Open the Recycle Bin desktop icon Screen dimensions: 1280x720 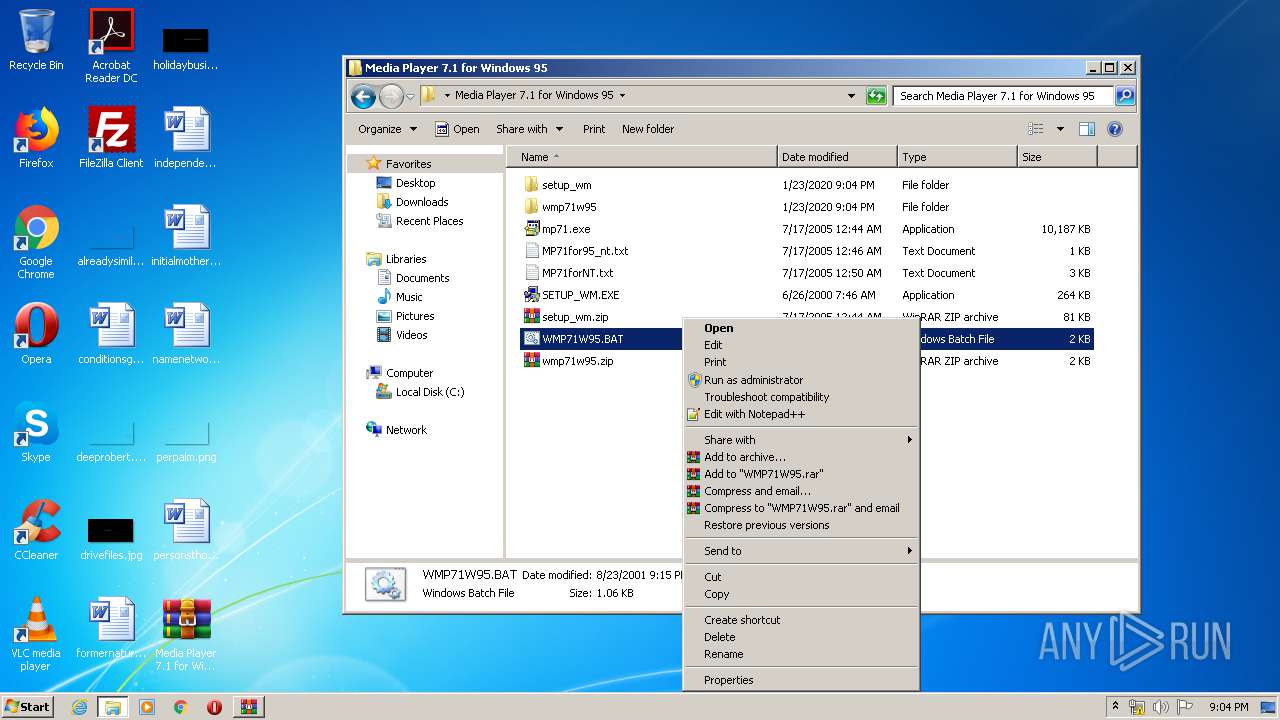pyautogui.click(x=36, y=40)
